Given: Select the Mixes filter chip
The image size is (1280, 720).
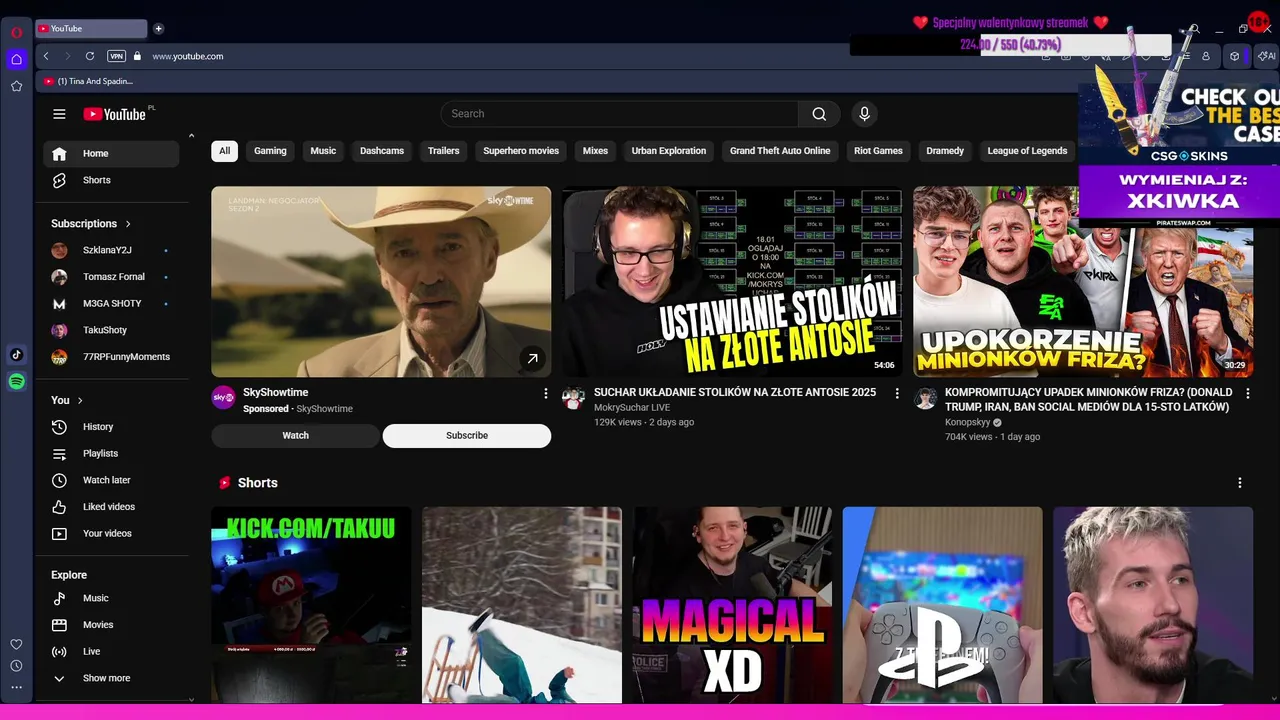Looking at the screenshot, I should click(x=595, y=151).
